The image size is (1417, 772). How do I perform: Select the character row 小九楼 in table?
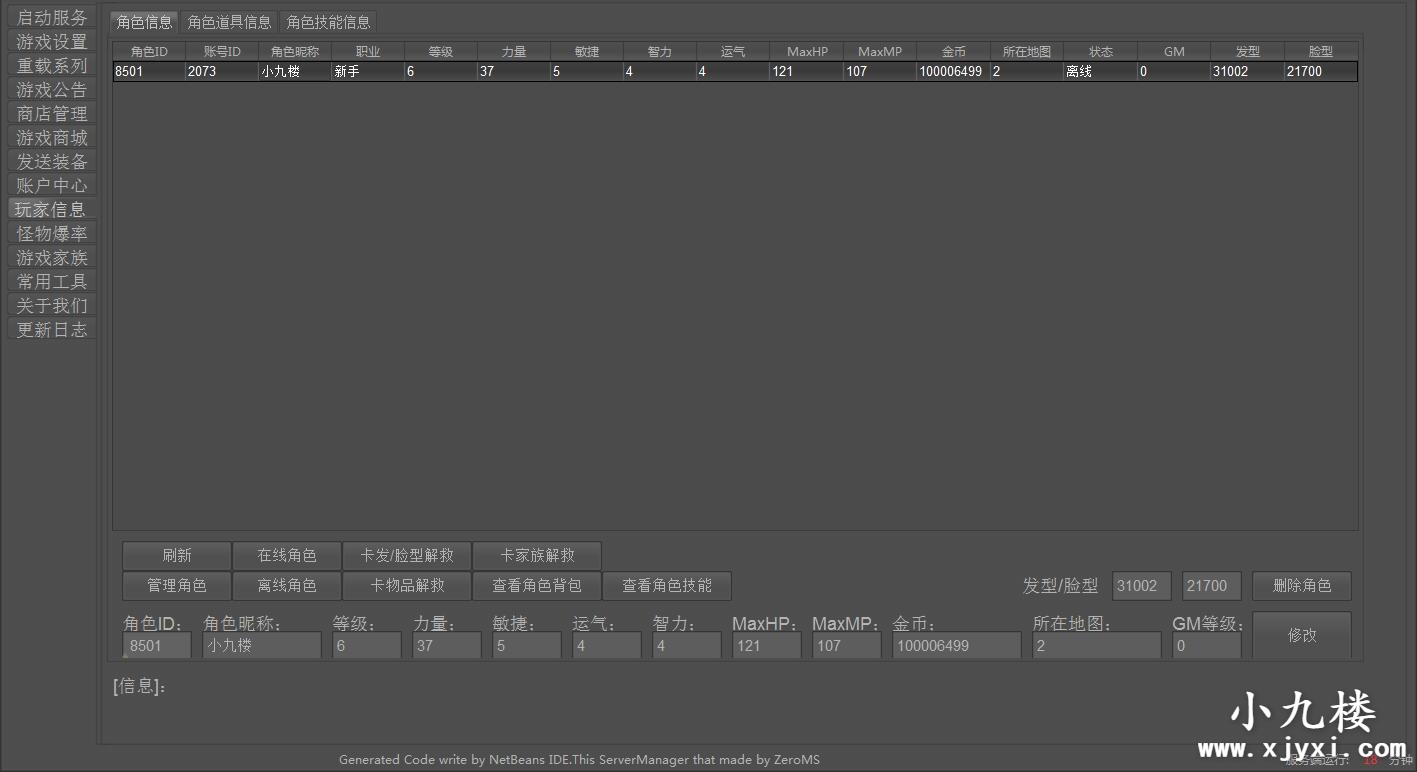[x=294, y=72]
